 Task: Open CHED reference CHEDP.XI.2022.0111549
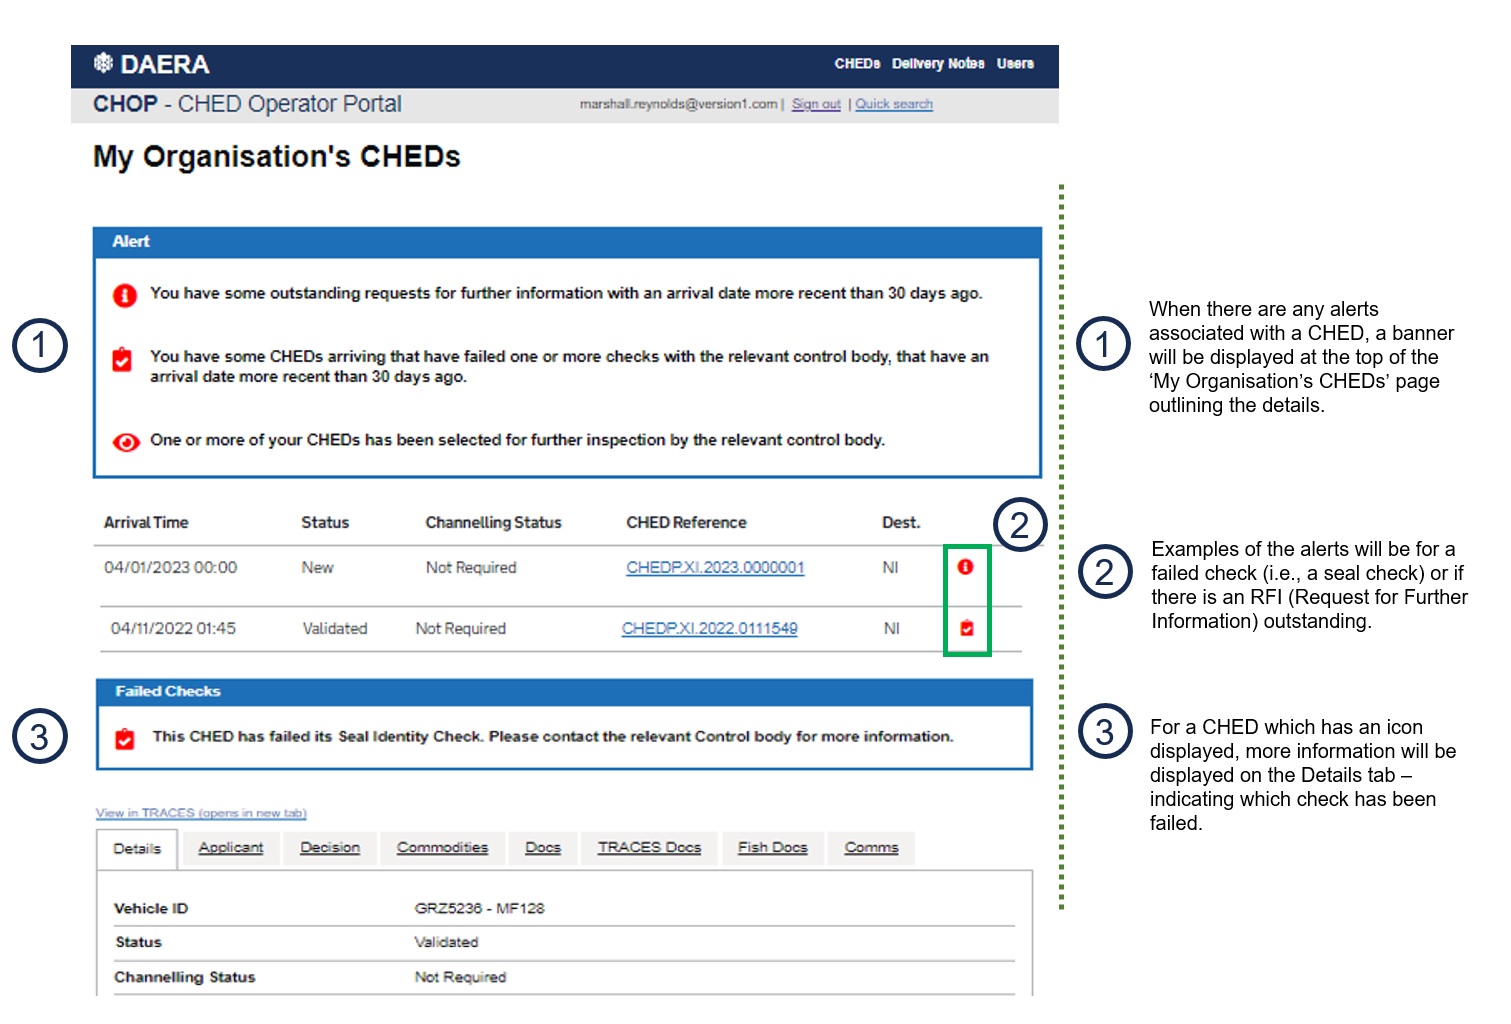point(710,629)
